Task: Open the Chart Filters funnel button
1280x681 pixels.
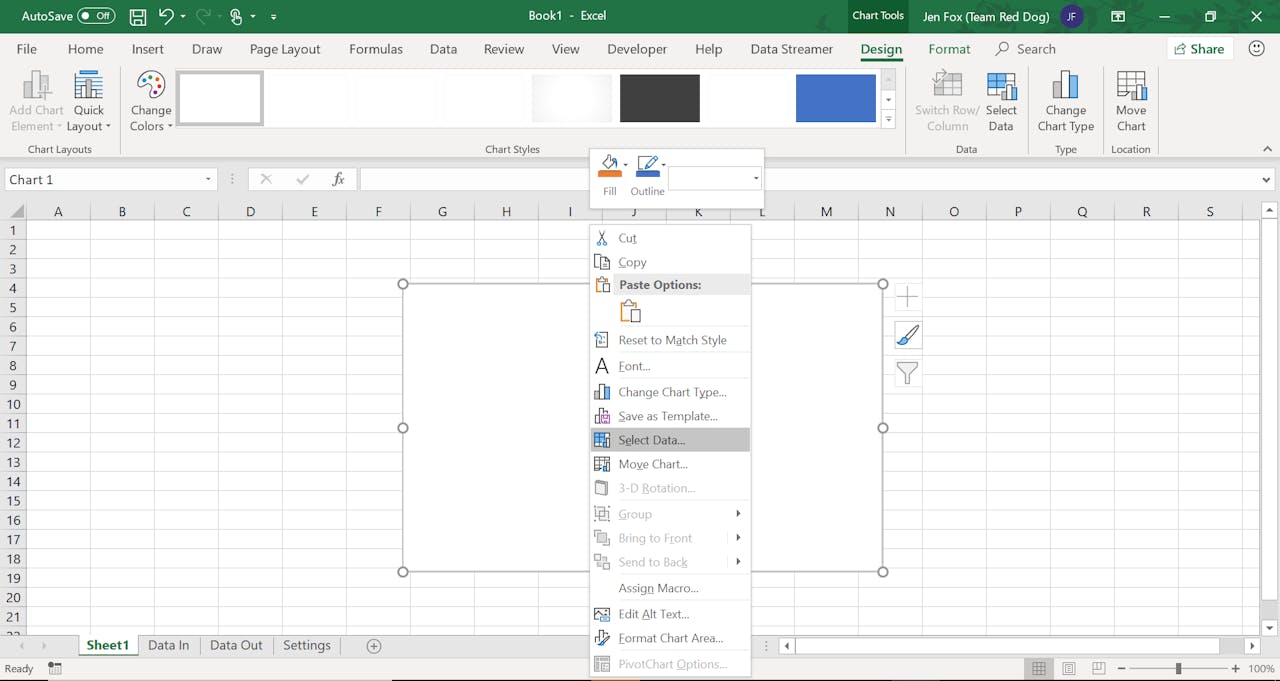Action: point(907,373)
